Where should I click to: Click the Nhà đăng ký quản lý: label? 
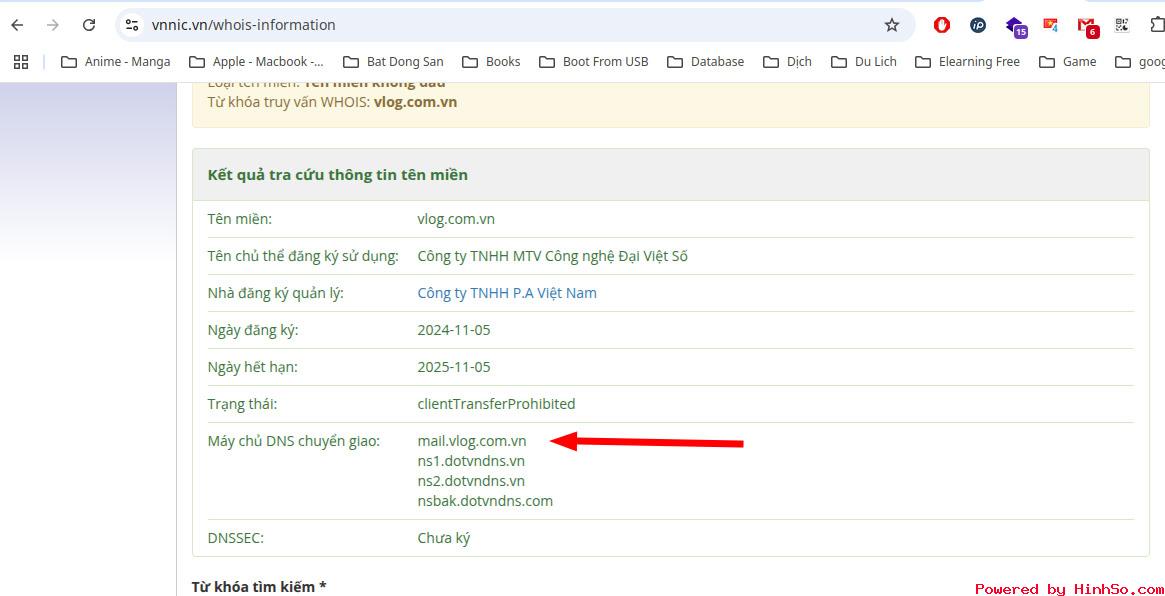(276, 293)
